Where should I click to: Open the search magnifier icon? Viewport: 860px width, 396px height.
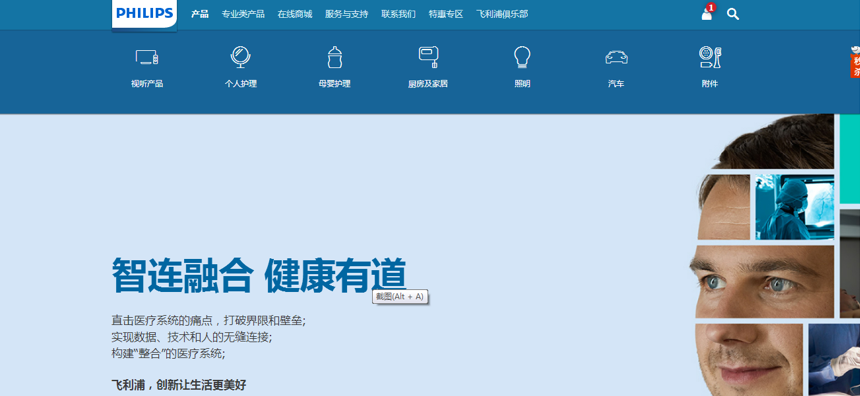pyautogui.click(x=733, y=14)
